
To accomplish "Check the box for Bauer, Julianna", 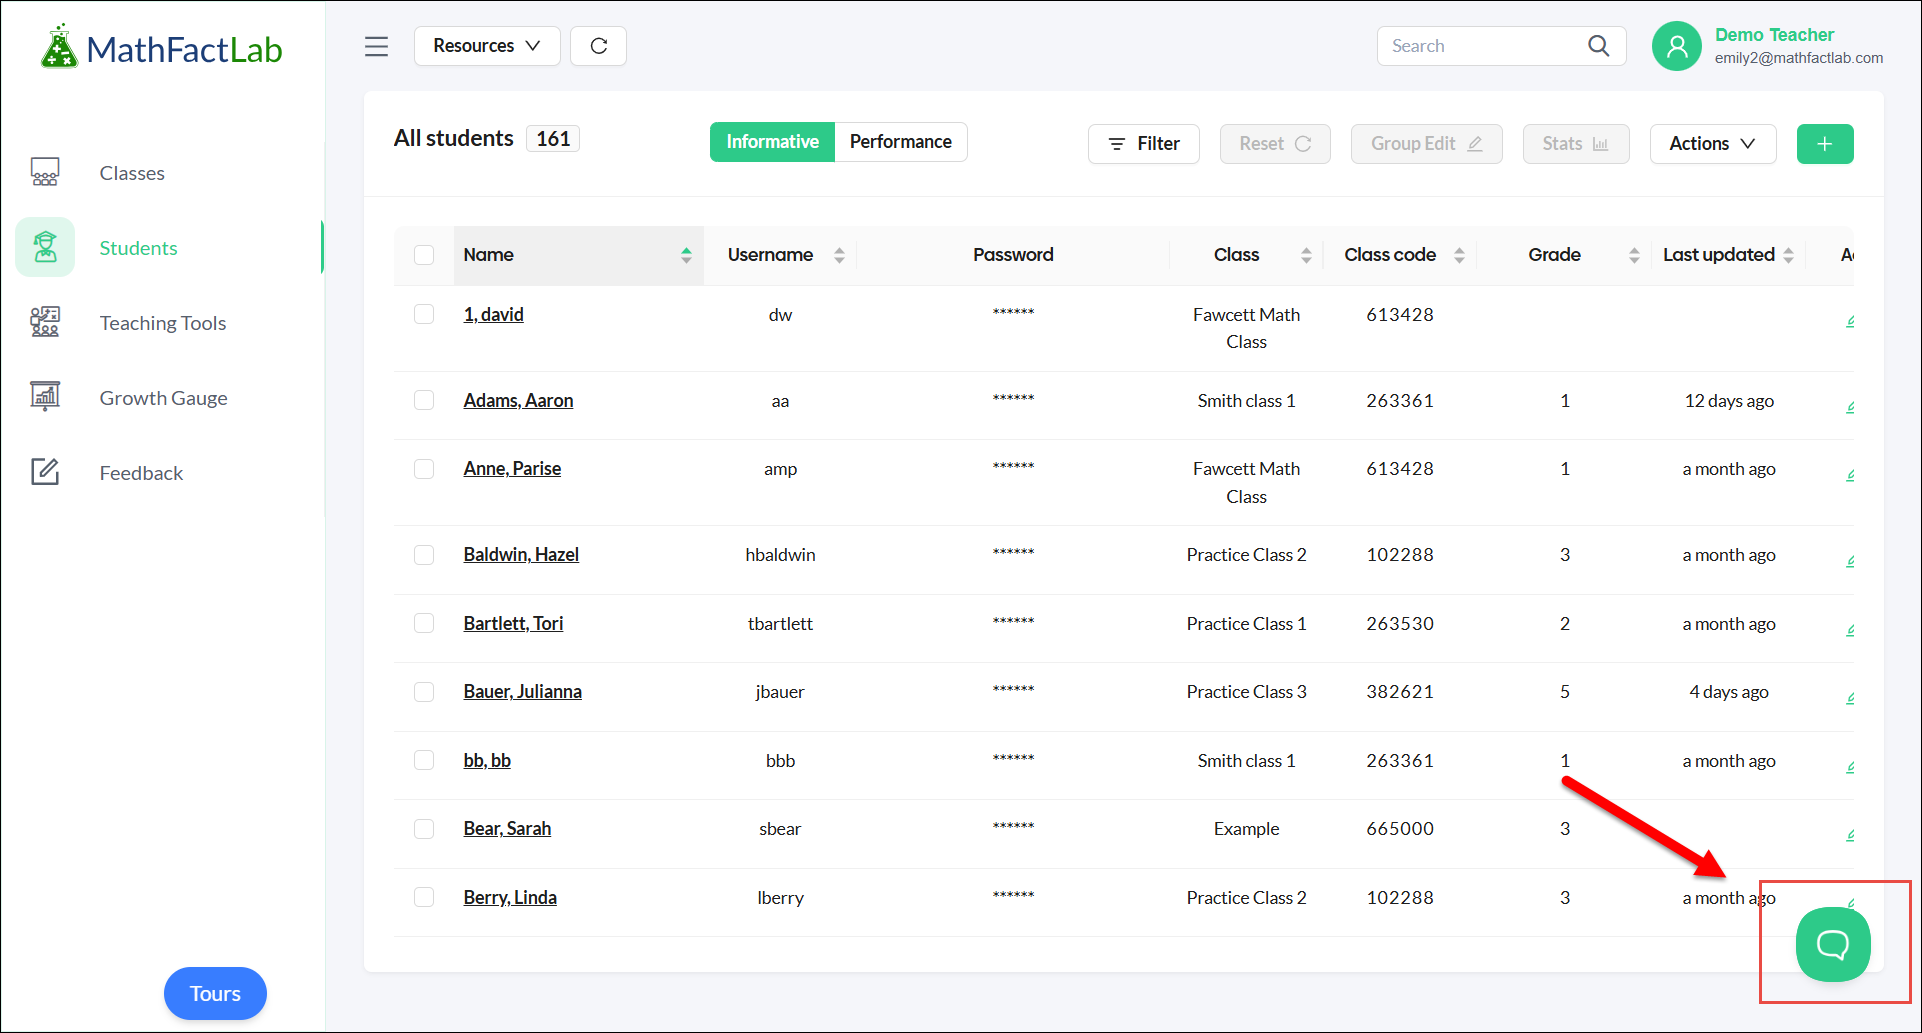I will 424,692.
